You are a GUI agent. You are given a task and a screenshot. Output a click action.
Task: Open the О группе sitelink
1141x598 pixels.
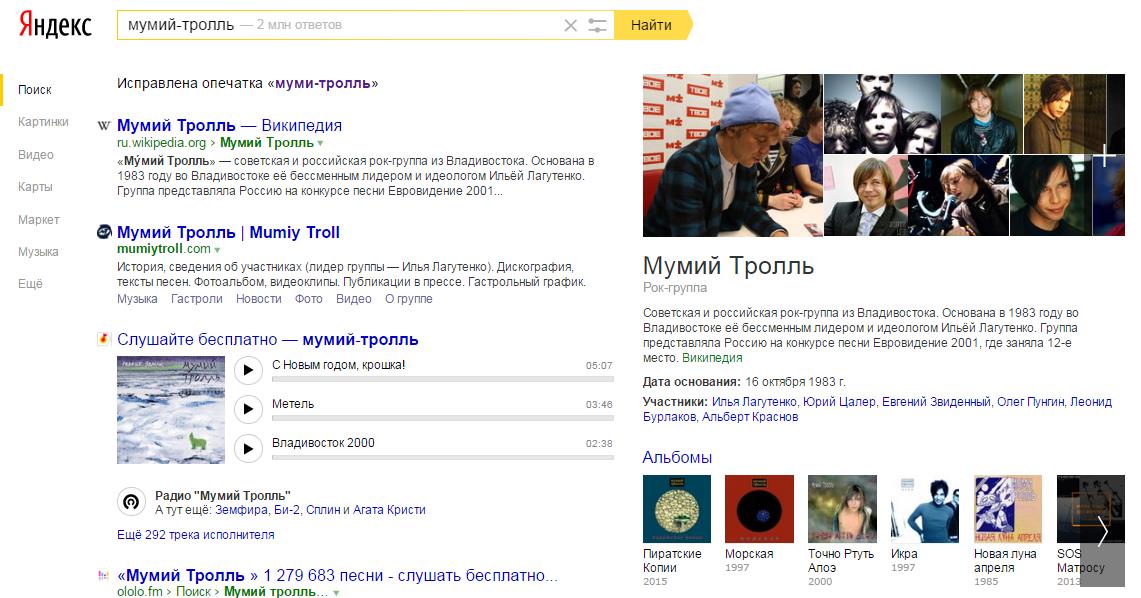click(408, 299)
